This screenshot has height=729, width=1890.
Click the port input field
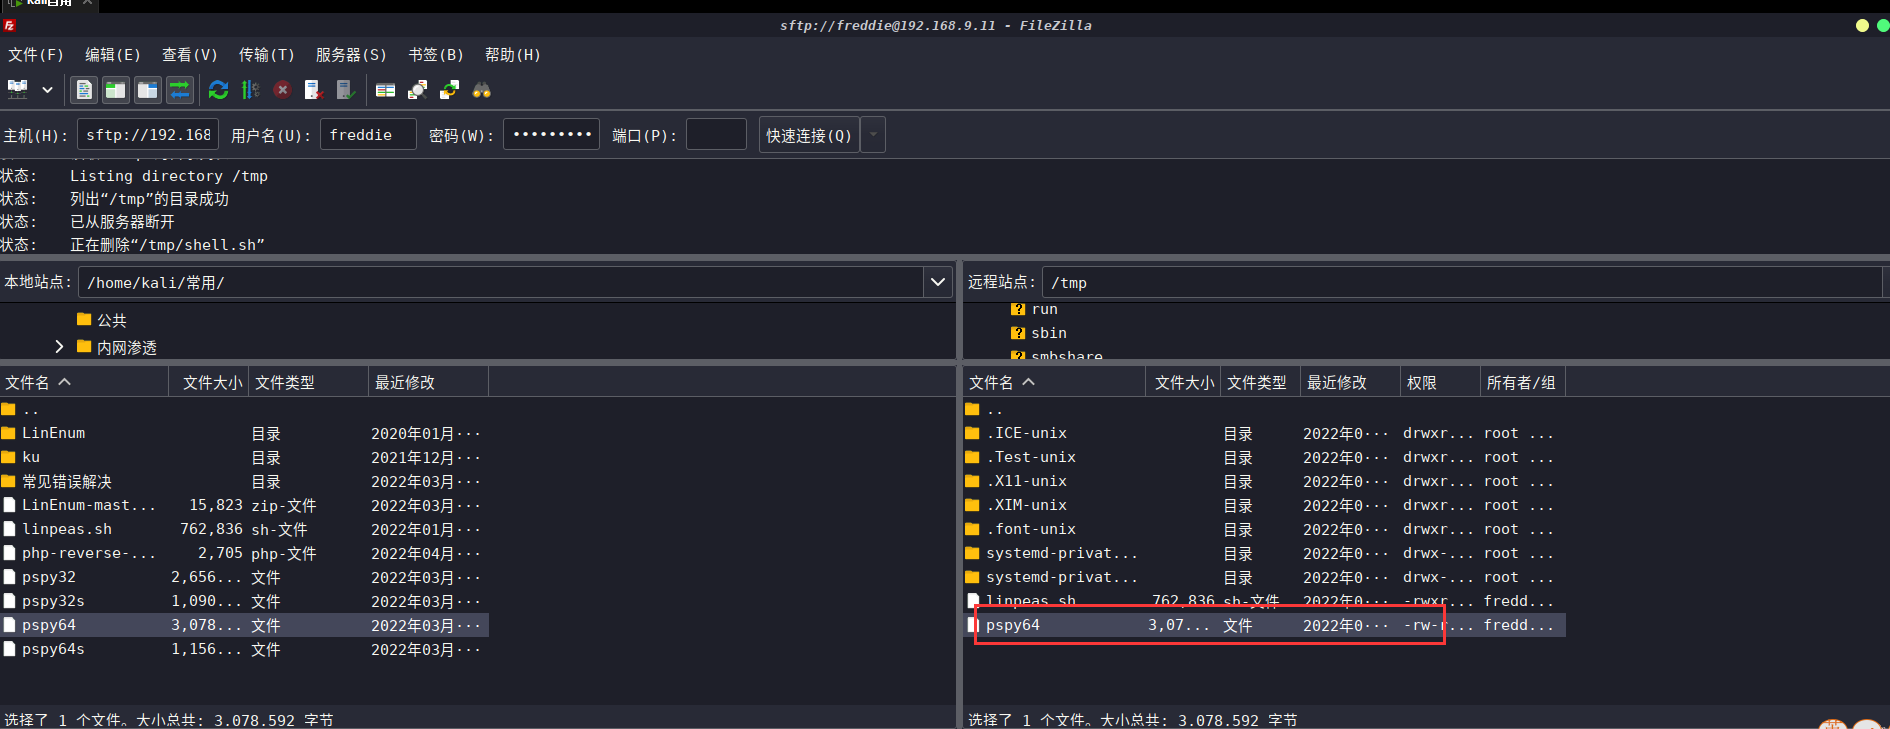(716, 134)
